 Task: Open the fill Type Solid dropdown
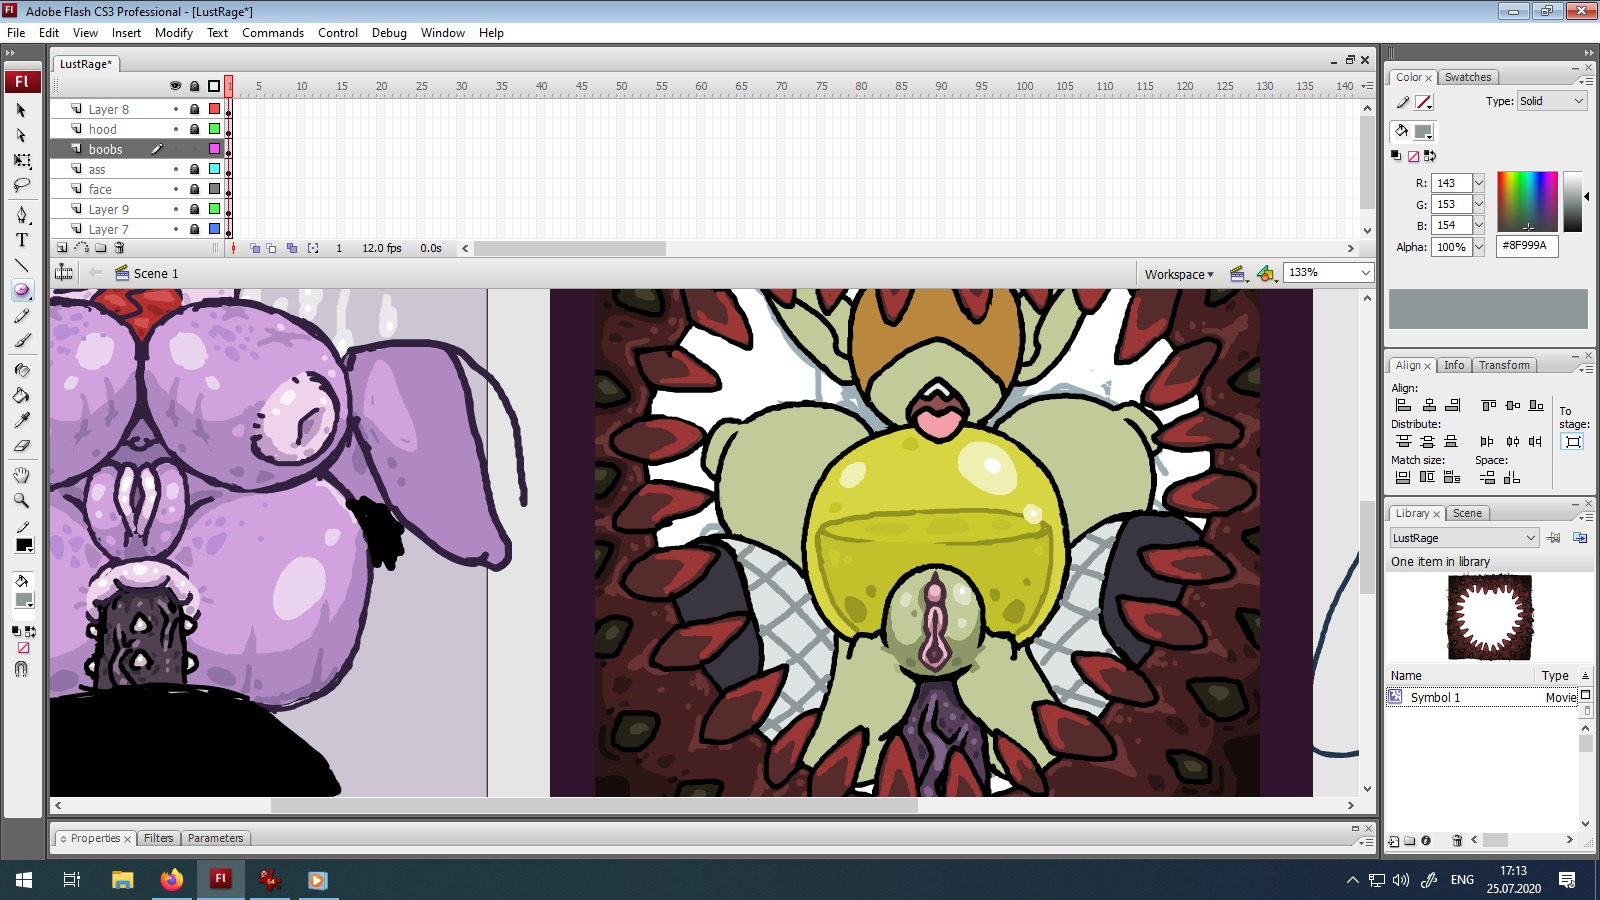click(x=1552, y=101)
